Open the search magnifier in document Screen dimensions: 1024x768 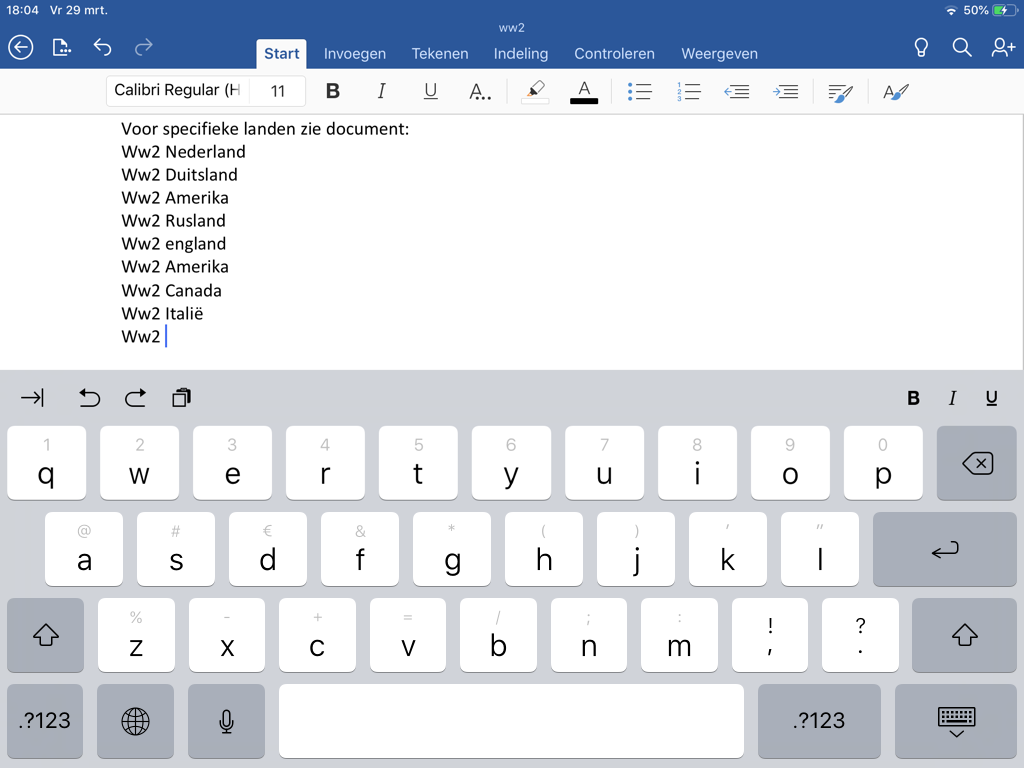[x=962, y=47]
